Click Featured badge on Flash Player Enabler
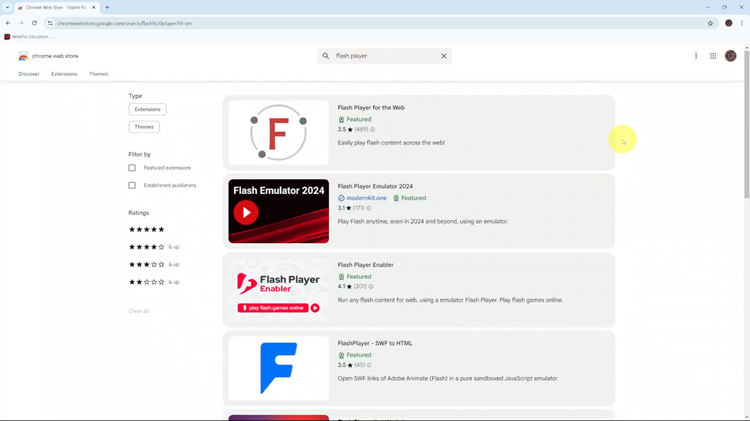This screenshot has width=750, height=421. [354, 277]
